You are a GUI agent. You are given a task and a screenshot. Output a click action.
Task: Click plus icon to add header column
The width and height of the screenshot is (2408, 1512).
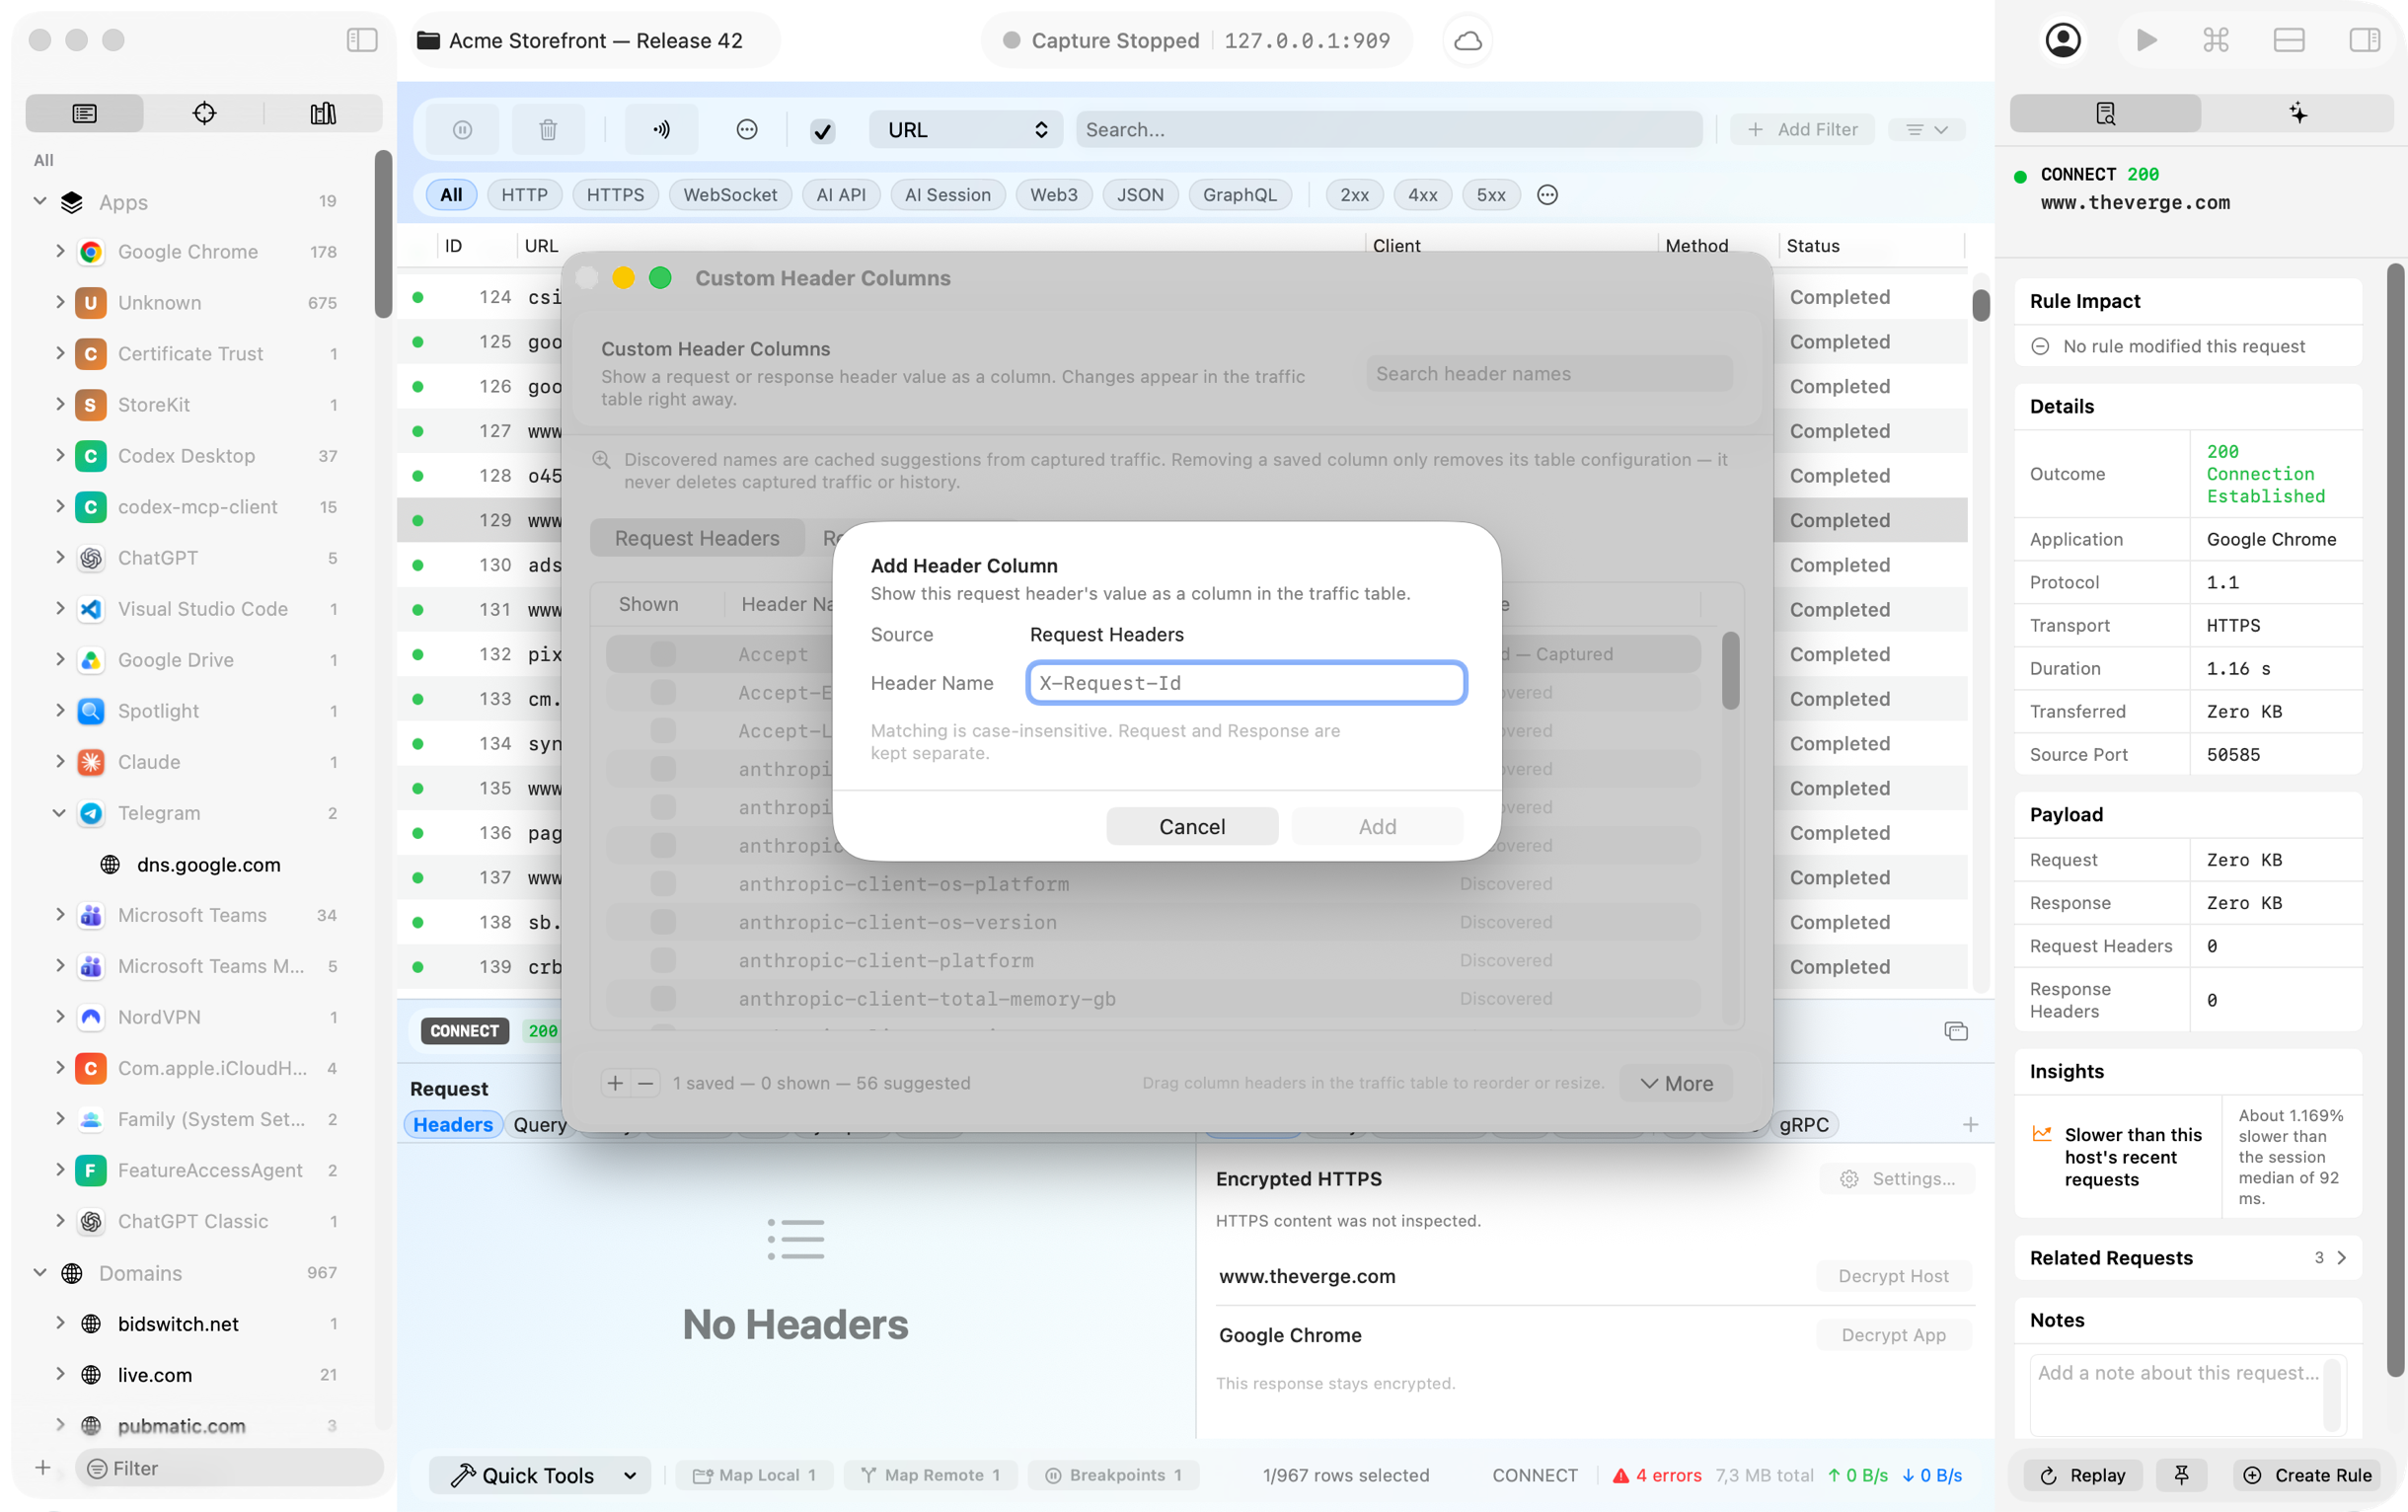pos(616,1083)
